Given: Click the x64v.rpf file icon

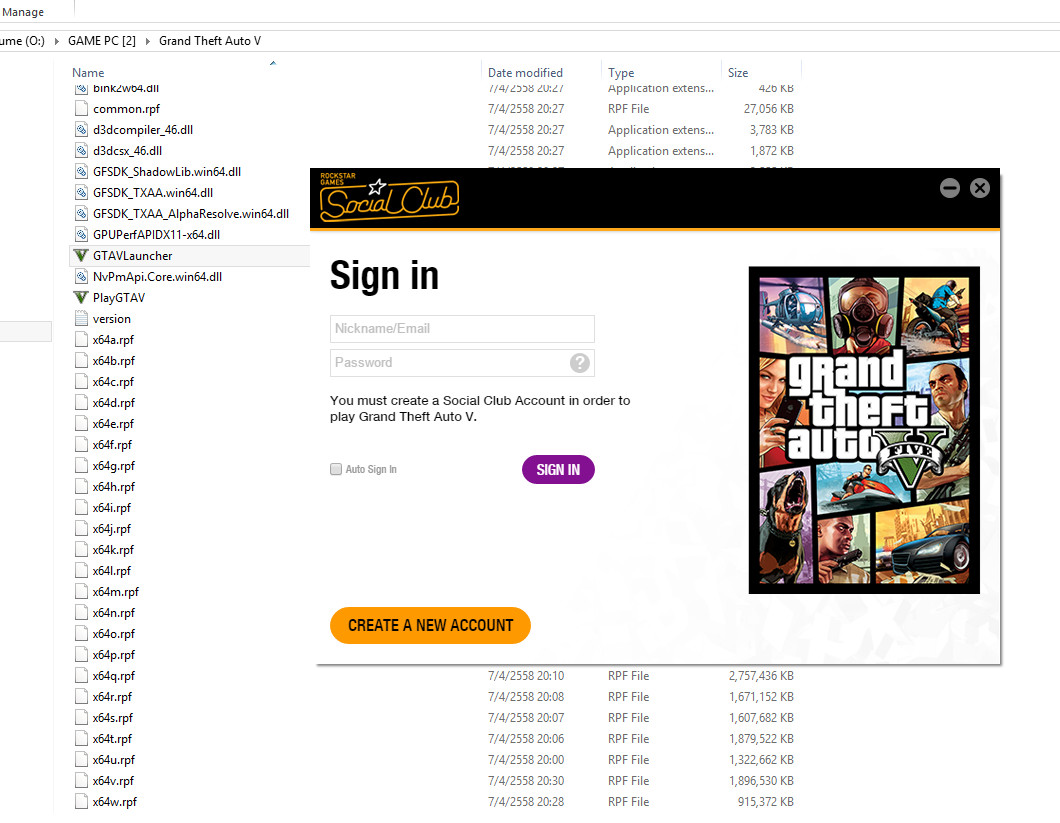Looking at the screenshot, I should click(x=81, y=780).
